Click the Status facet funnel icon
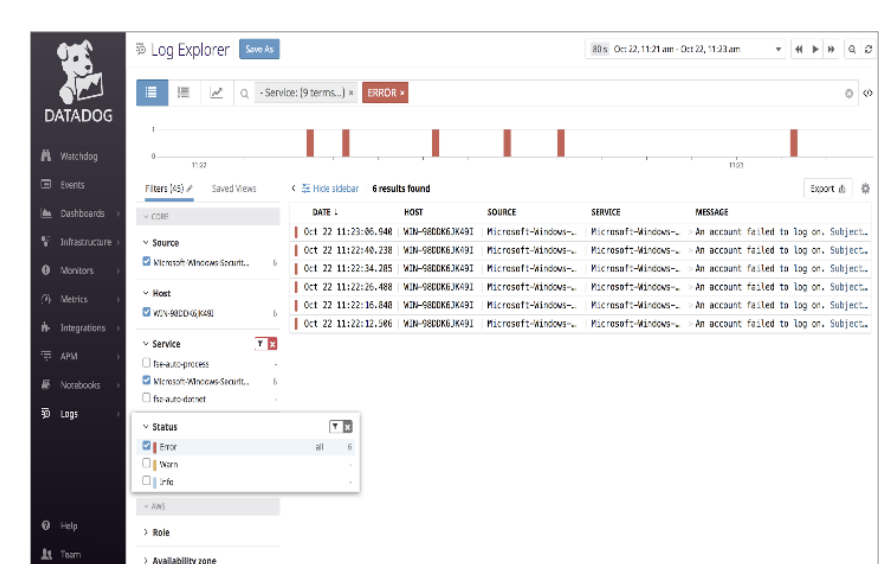The image size is (891, 564). tap(335, 427)
